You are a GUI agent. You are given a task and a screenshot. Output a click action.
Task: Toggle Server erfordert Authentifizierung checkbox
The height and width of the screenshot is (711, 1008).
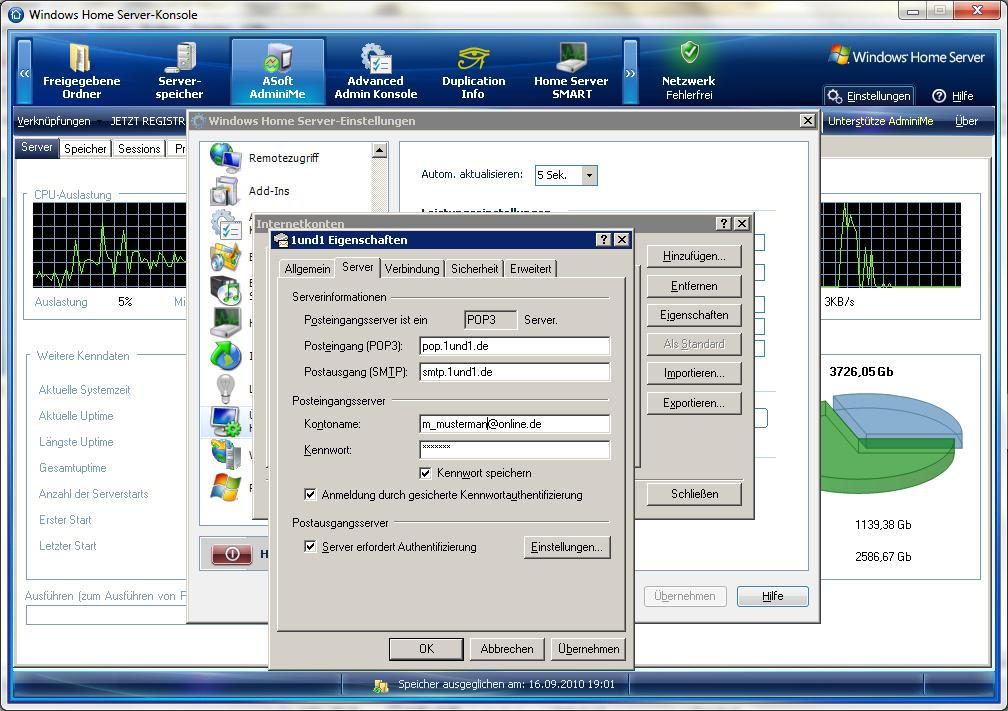310,546
